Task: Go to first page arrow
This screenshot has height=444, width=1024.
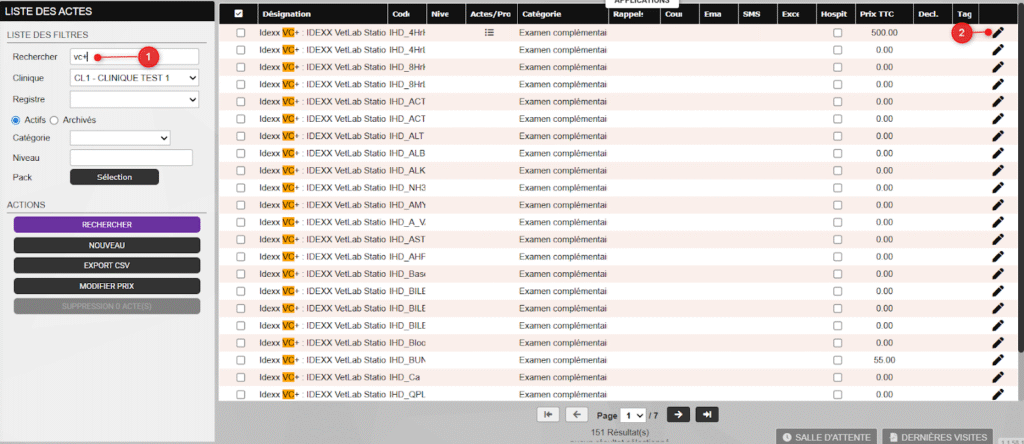Action: point(548,414)
